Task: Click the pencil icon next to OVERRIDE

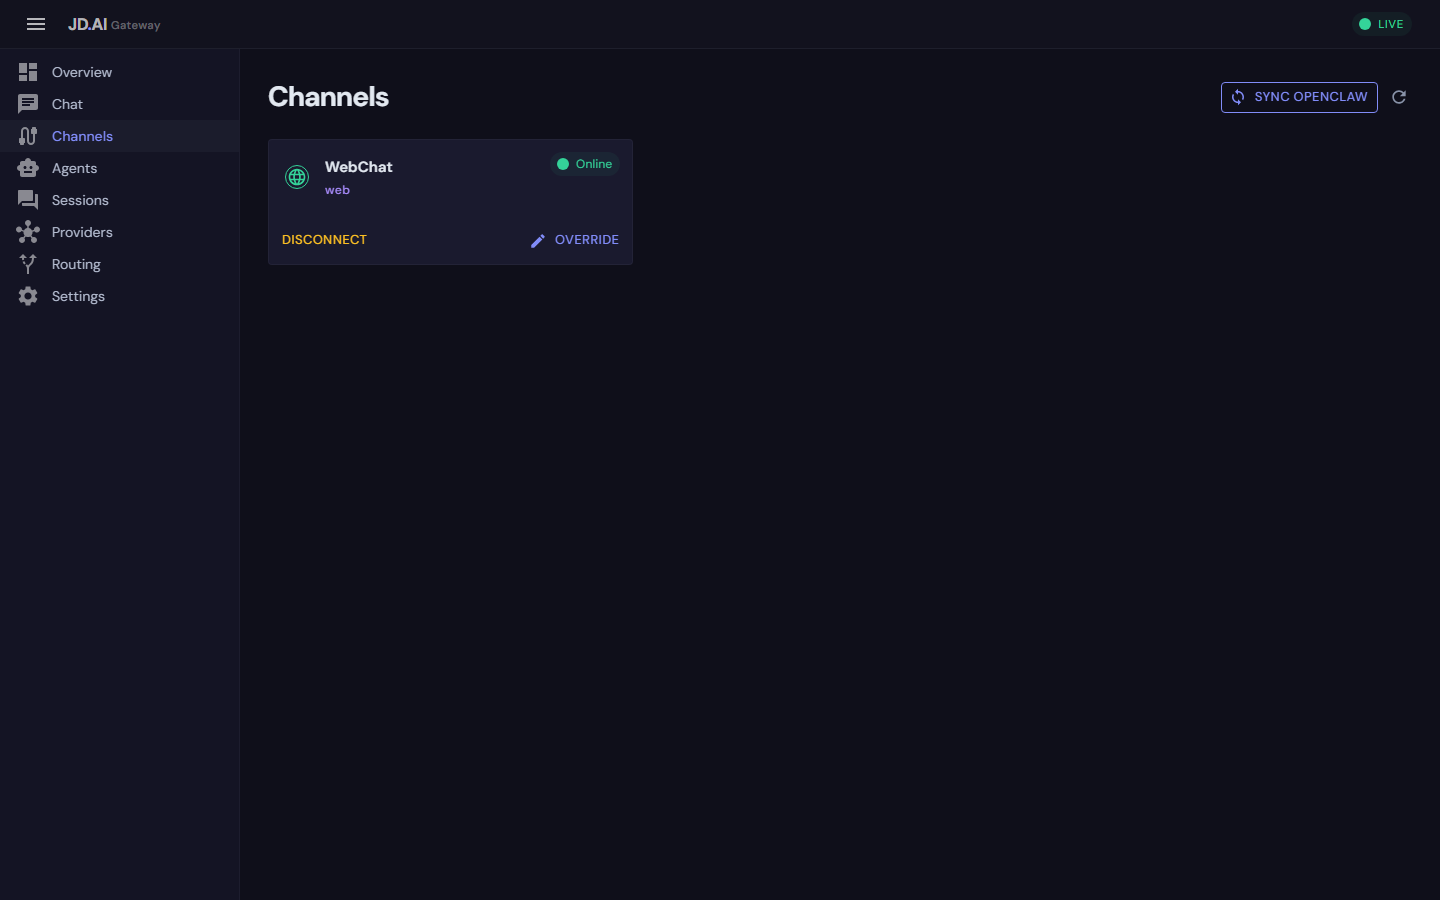Action: (538, 240)
